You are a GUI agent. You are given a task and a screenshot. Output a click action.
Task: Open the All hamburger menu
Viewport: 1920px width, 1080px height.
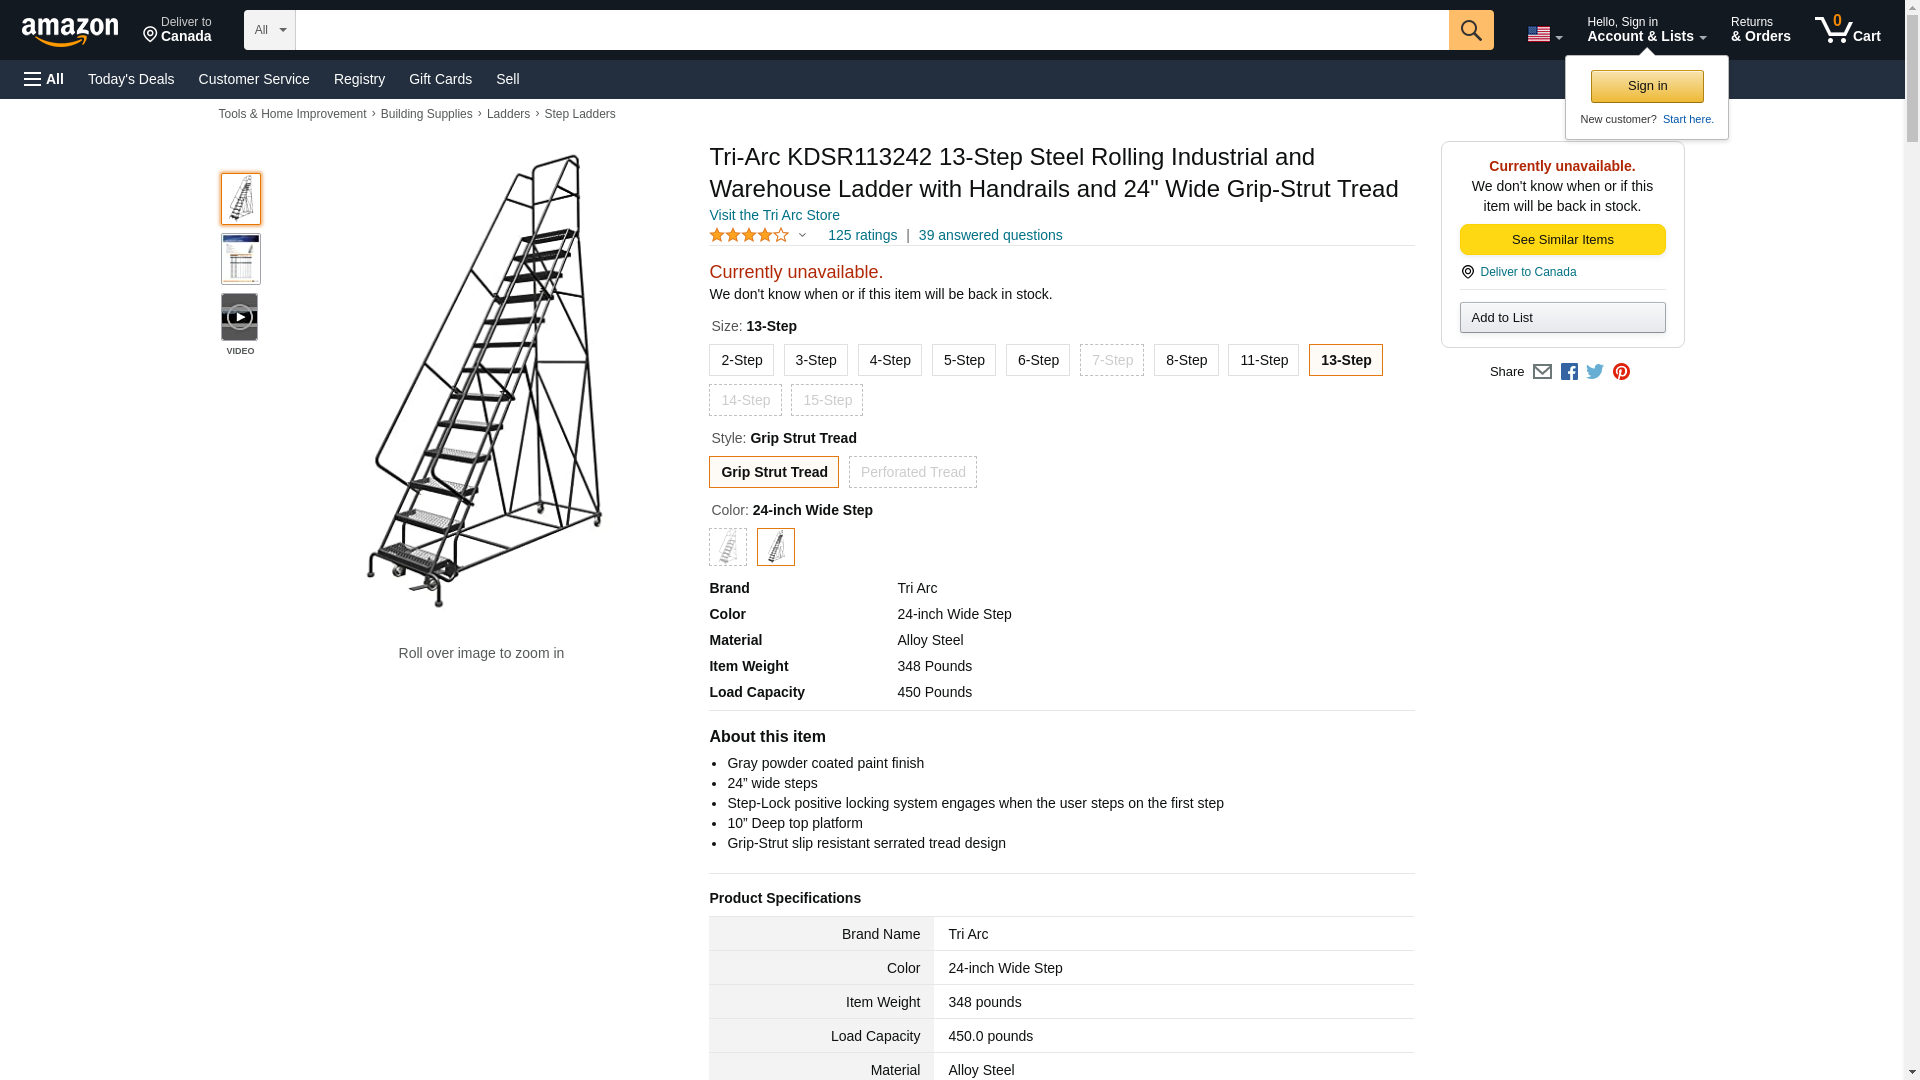(x=44, y=79)
